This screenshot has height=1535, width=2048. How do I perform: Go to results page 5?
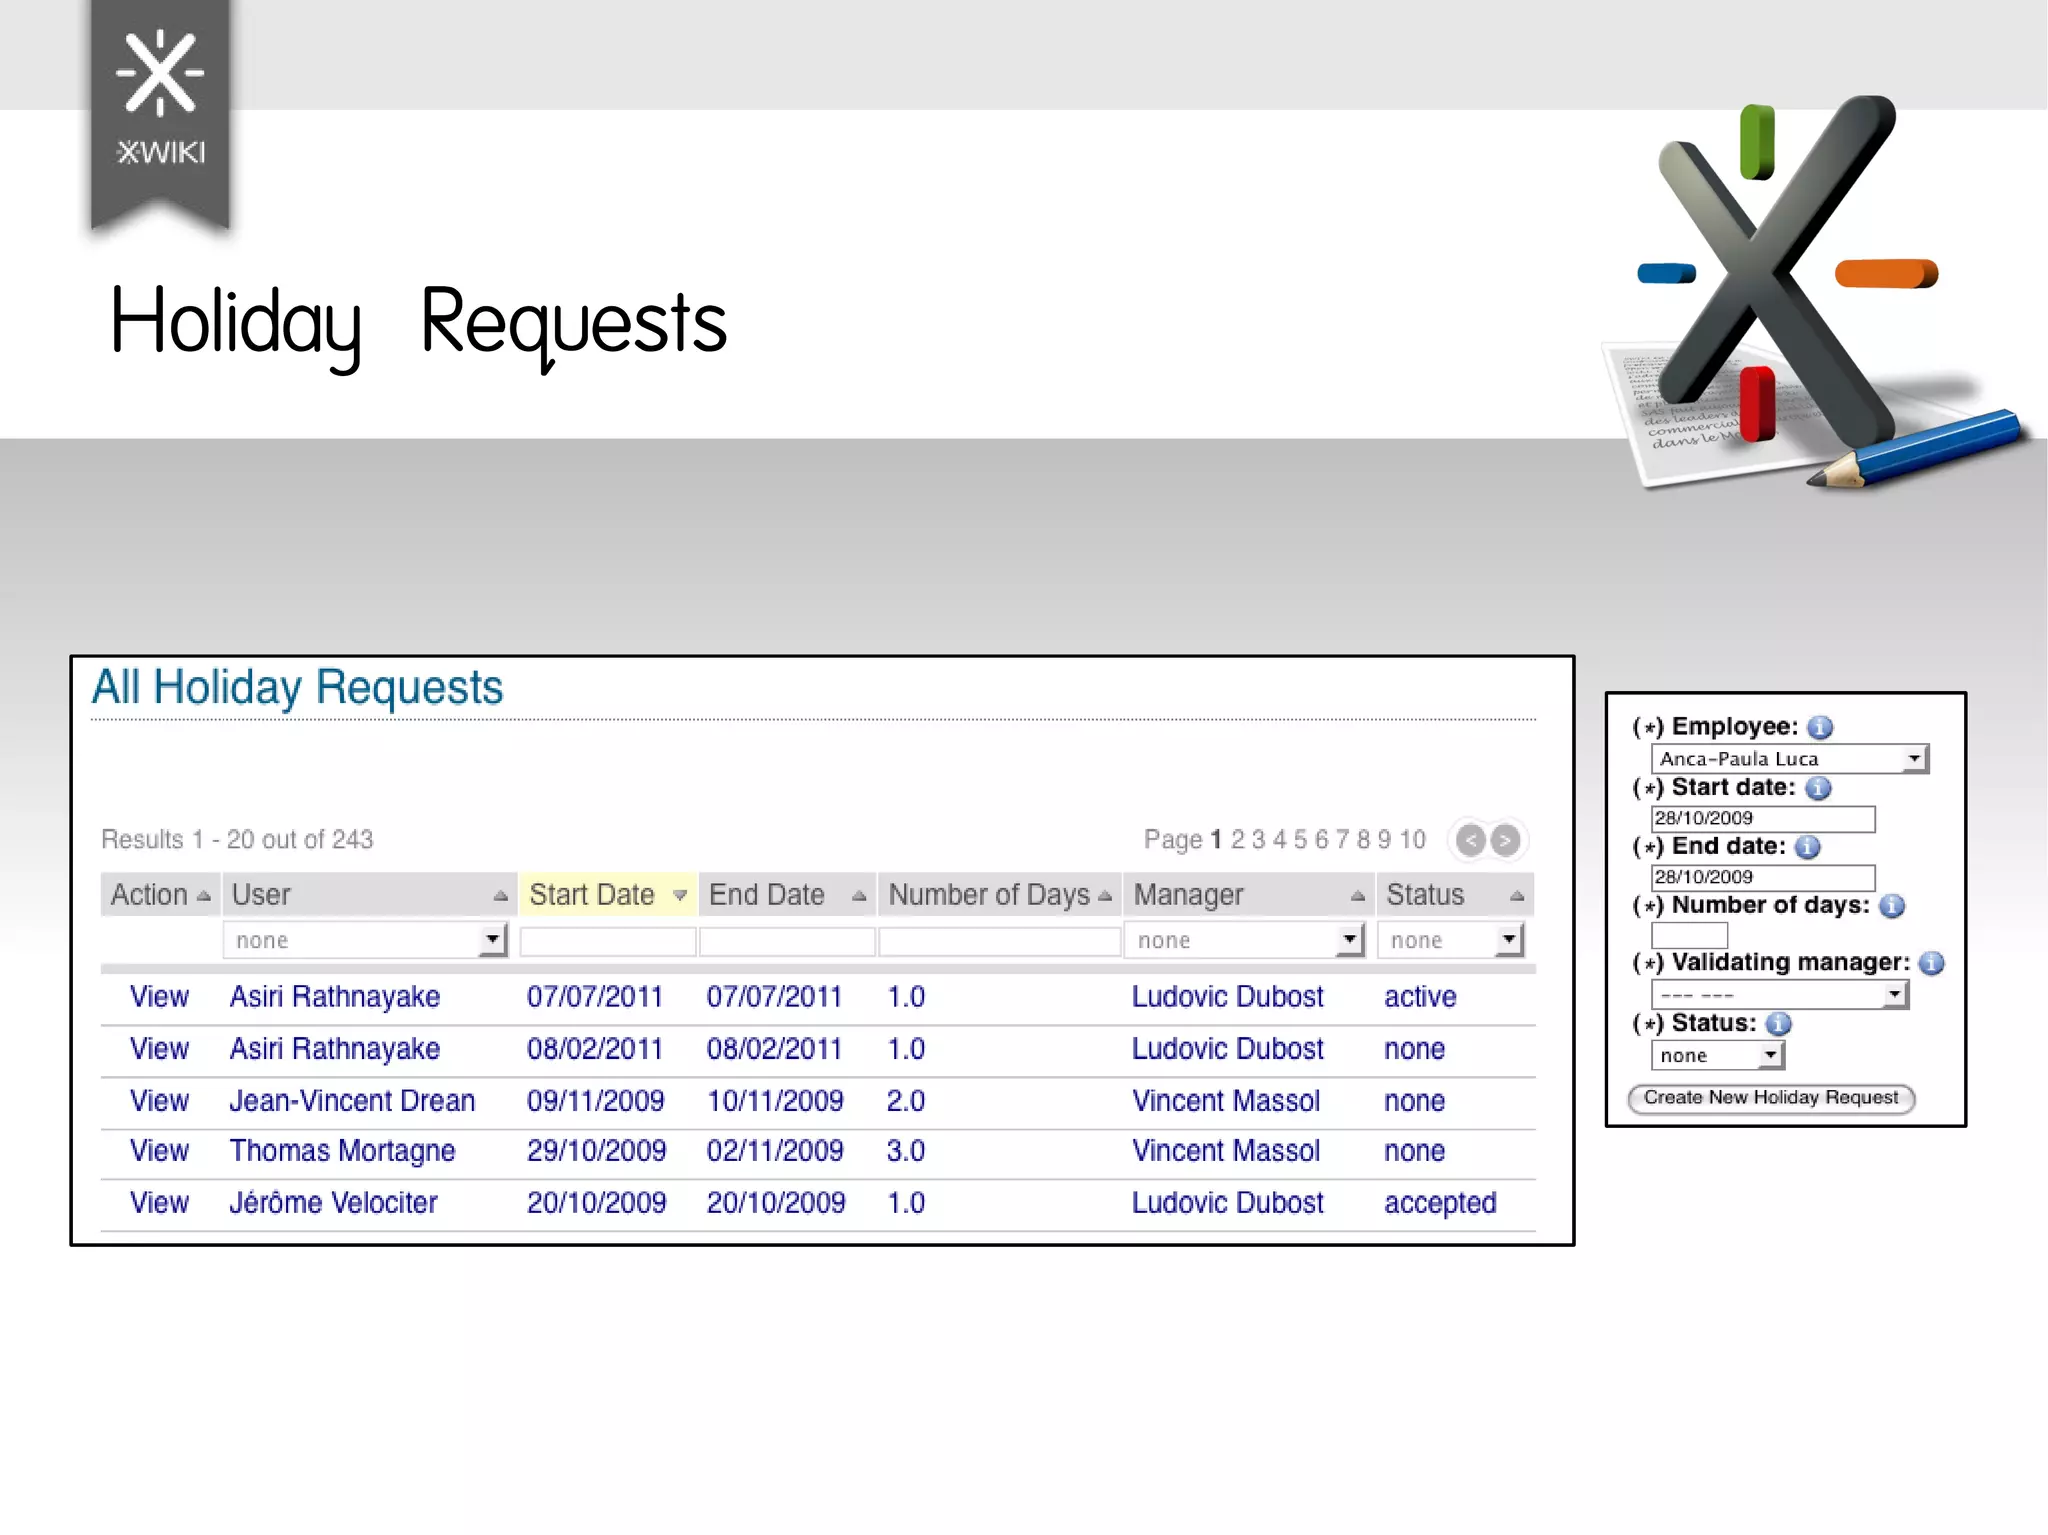point(1300,839)
